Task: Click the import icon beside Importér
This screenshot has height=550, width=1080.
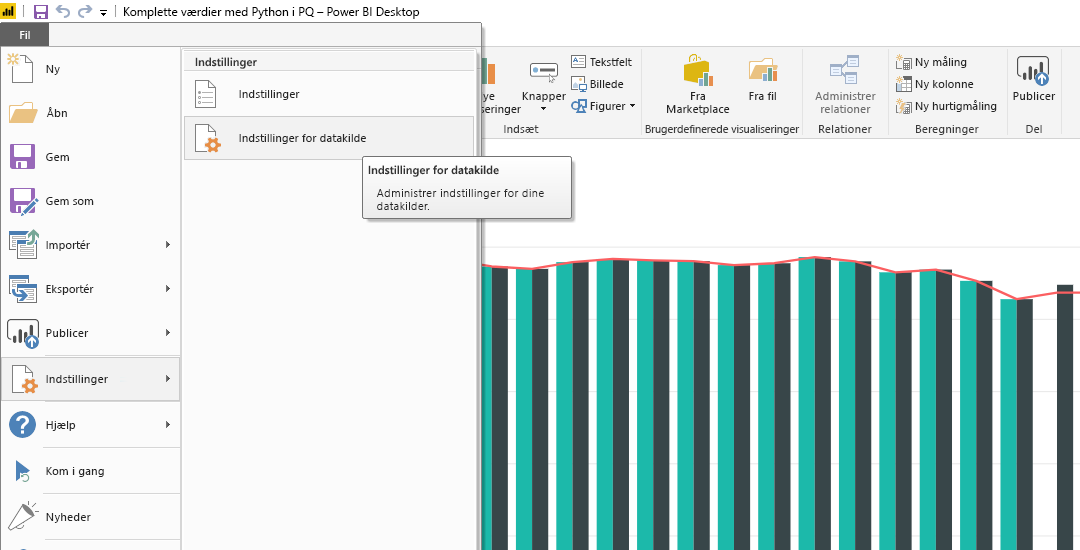Action: pos(23,245)
